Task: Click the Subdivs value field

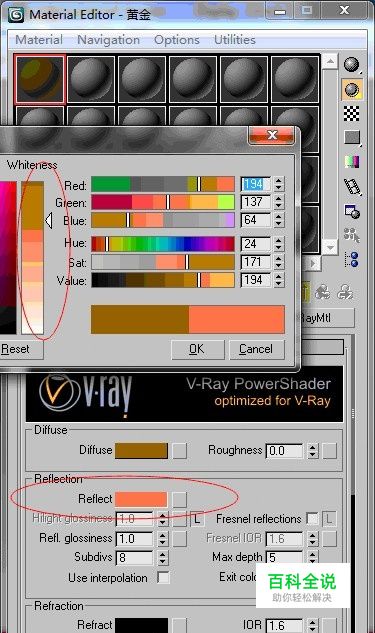Action: pyautogui.click(x=135, y=558)
